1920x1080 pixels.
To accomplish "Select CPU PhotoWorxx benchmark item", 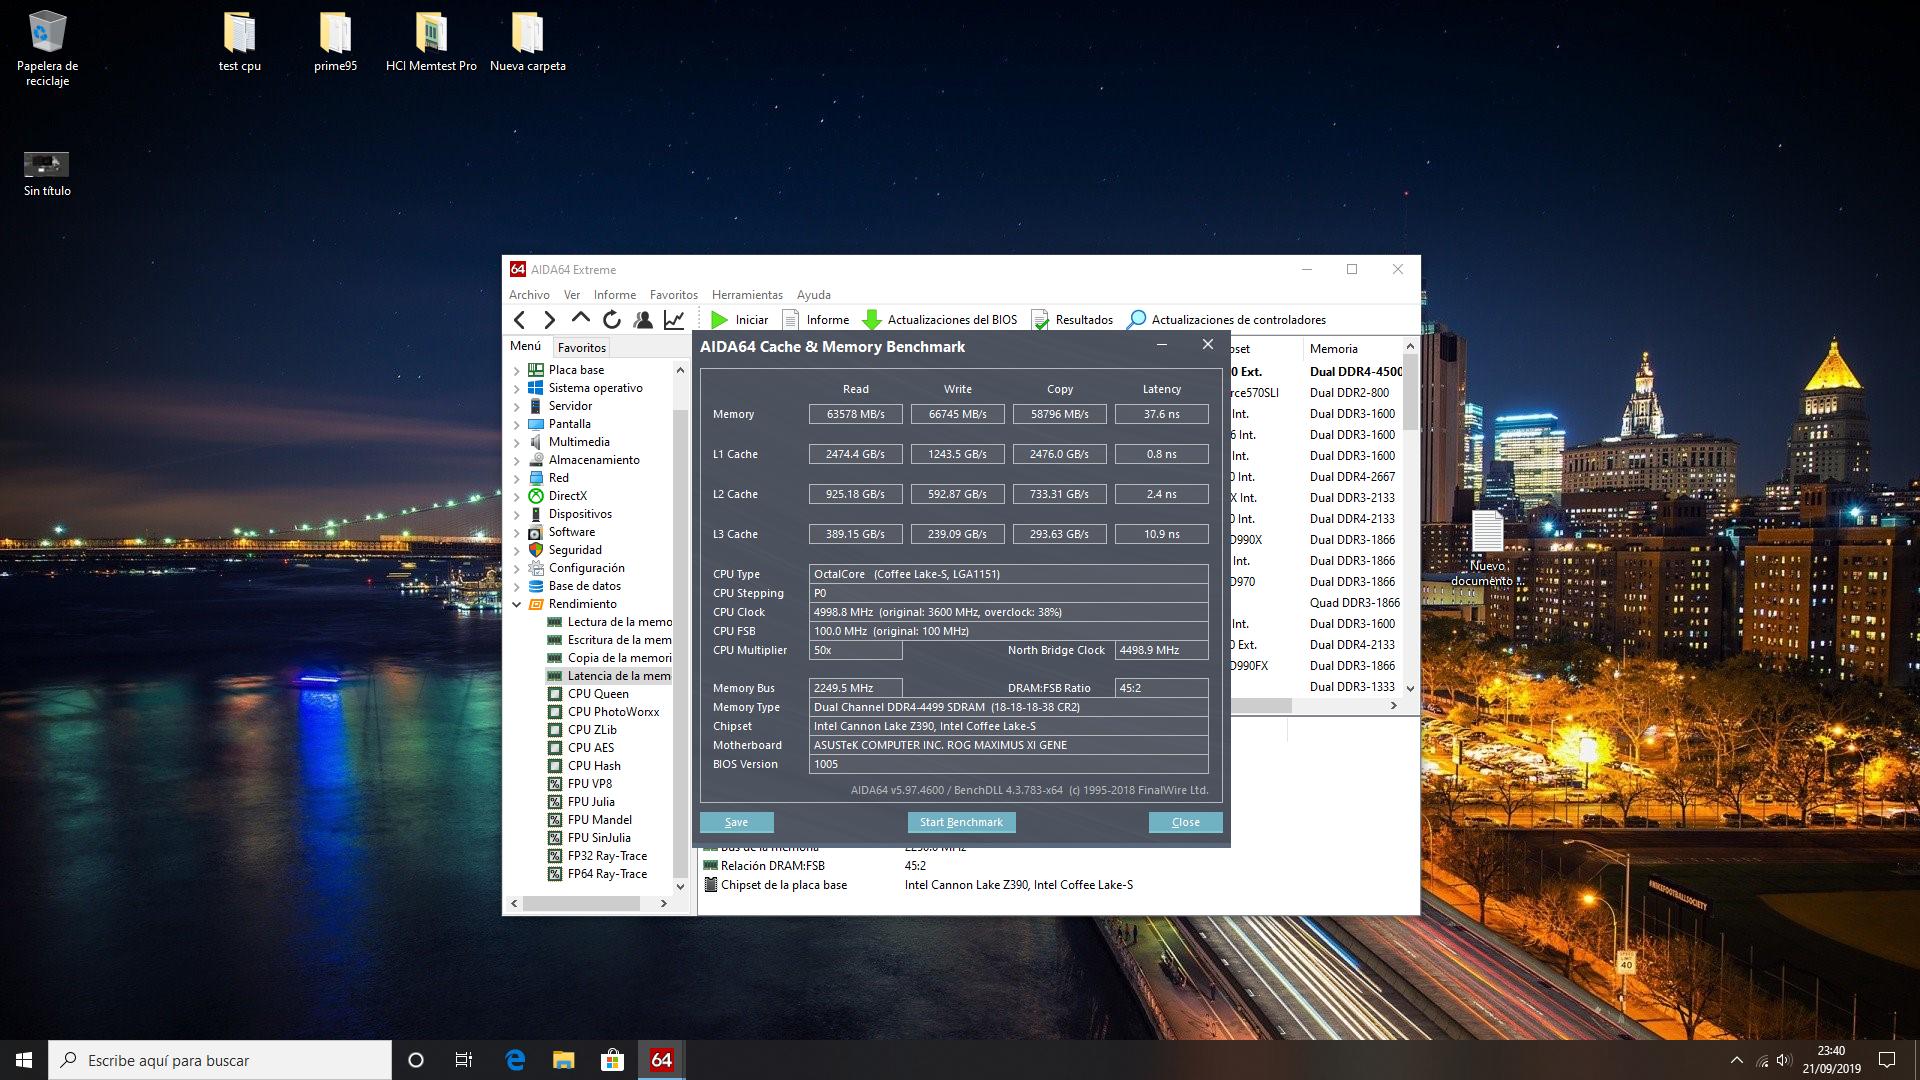I will tap(613, 712).
